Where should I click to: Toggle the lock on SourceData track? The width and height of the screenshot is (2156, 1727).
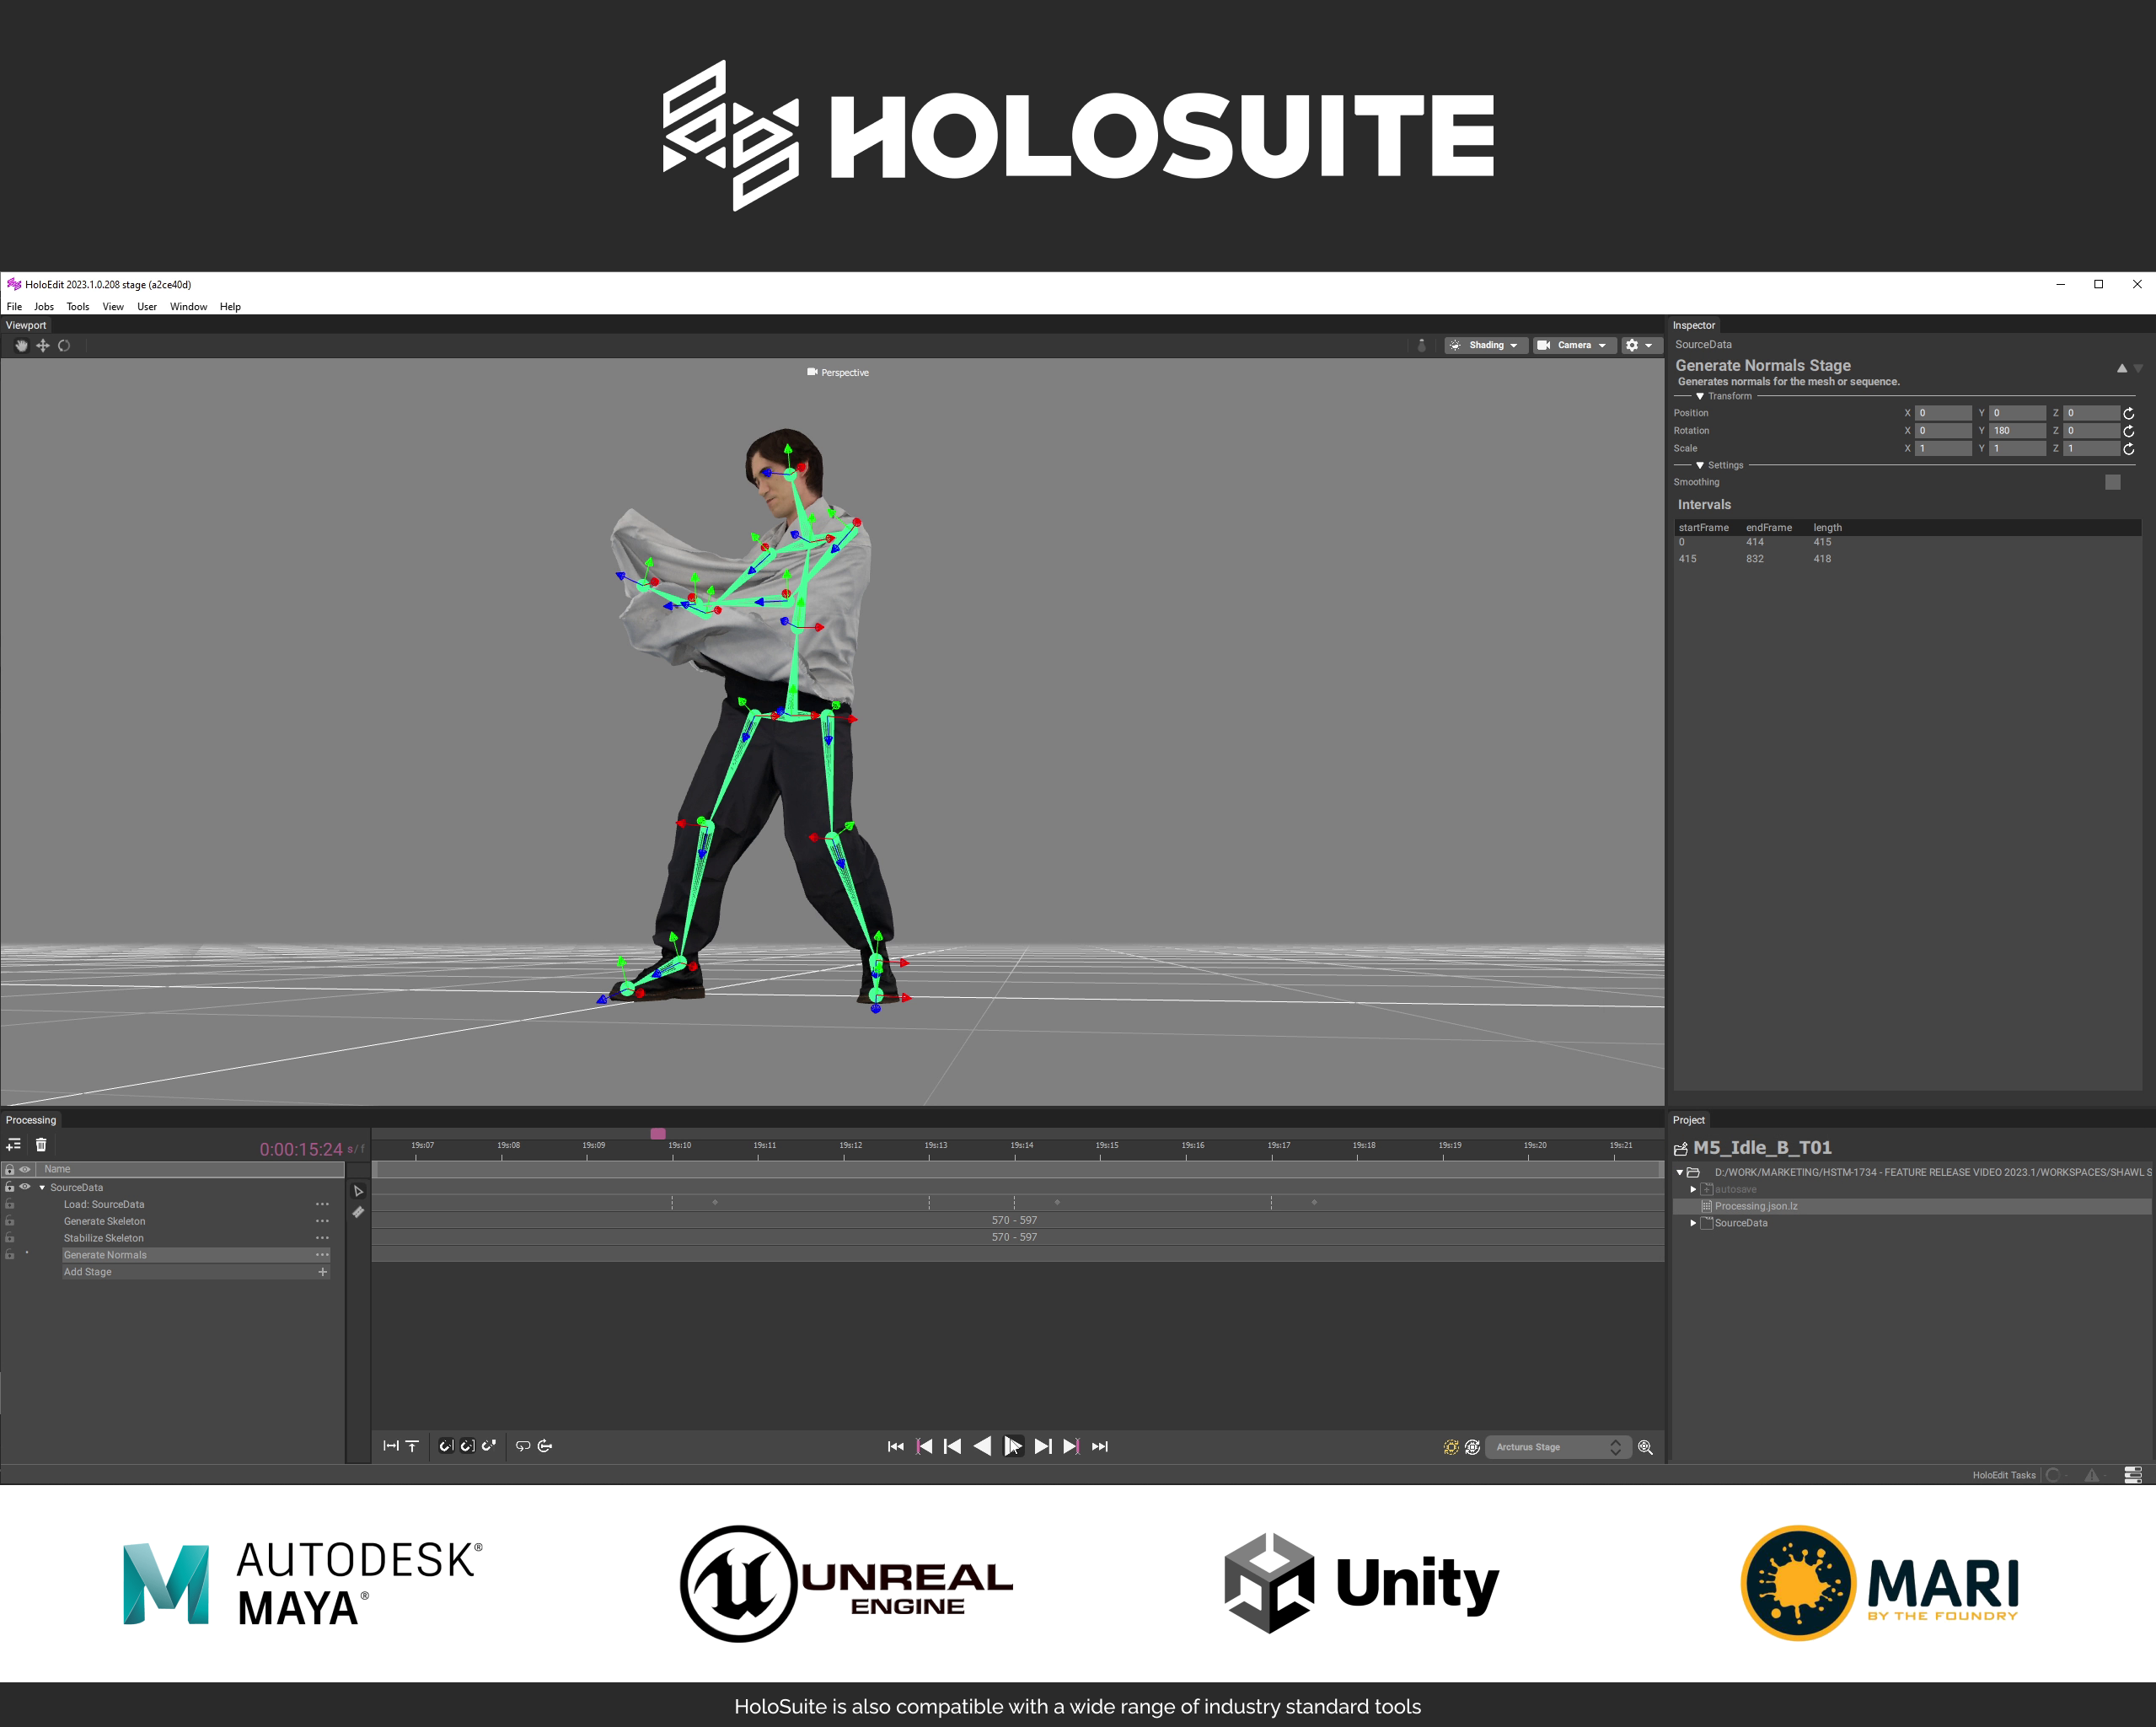(x=10, y=1187)
